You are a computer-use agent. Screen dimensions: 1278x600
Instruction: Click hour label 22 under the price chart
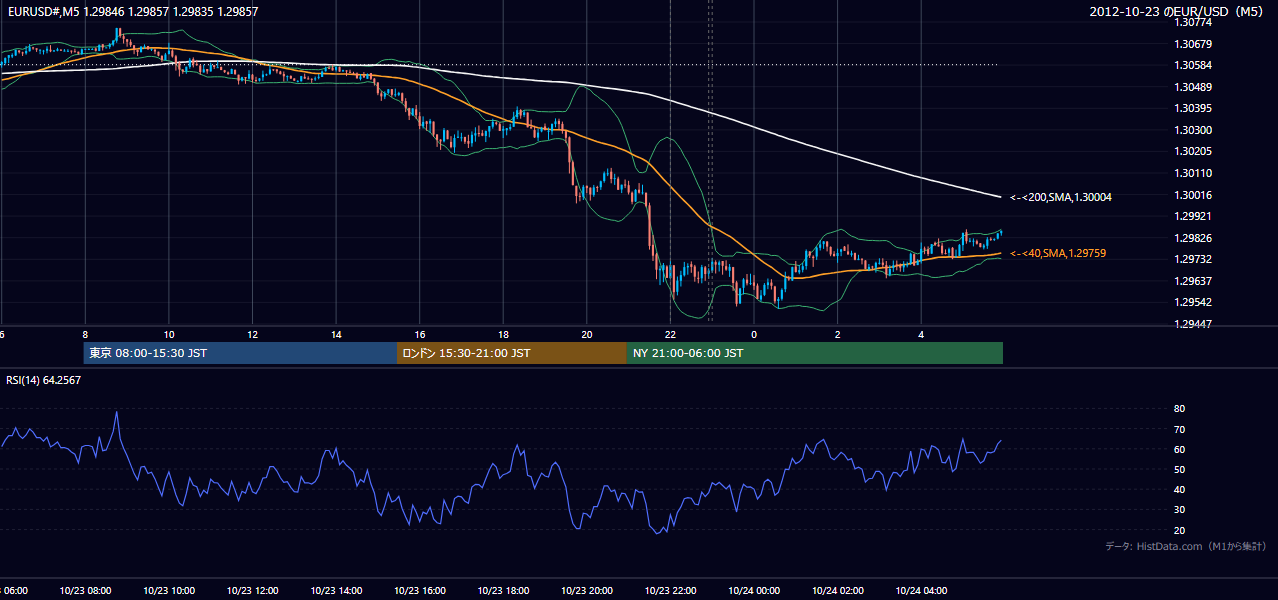click(671, 334)
